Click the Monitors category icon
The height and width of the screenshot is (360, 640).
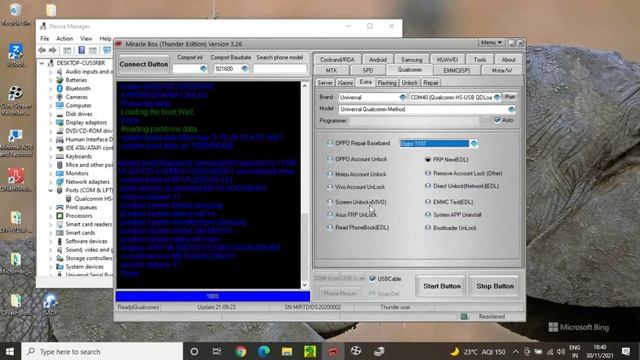60,173
